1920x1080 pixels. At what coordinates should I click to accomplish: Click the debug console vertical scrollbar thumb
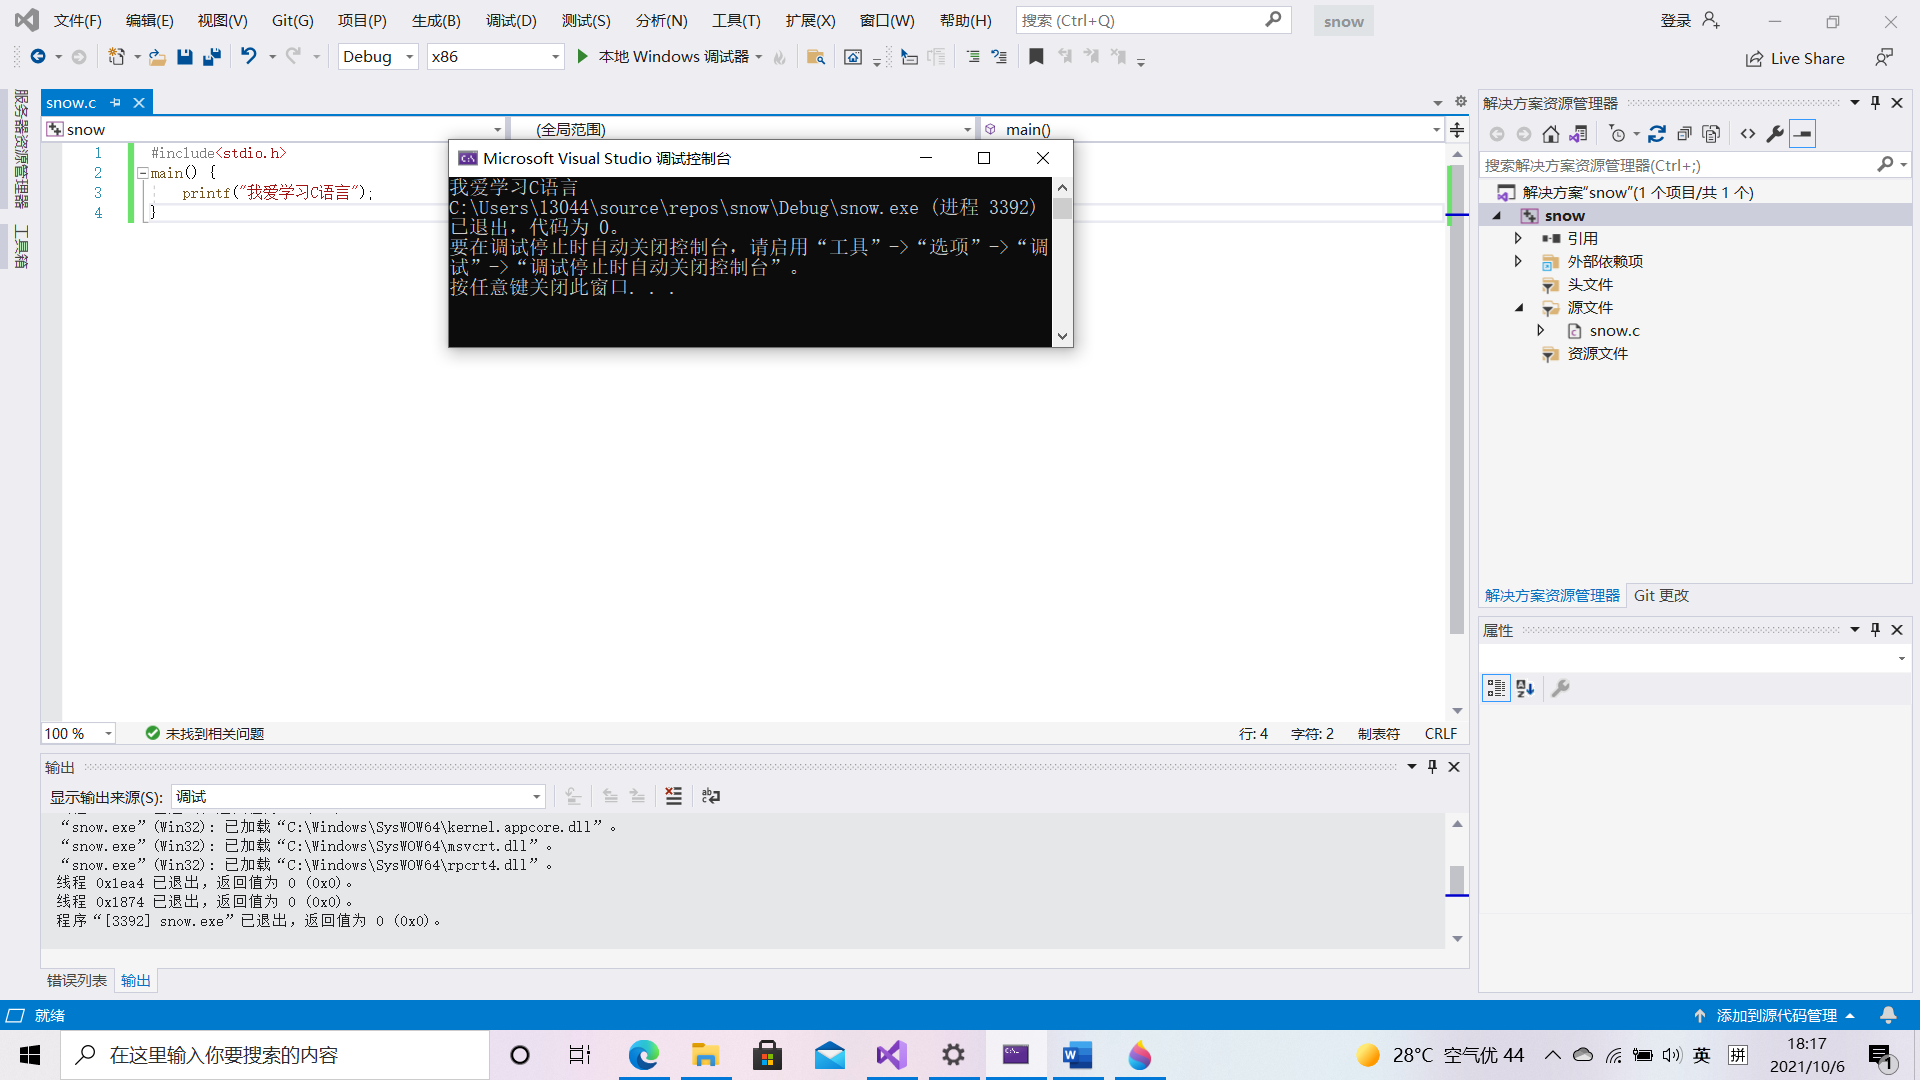pos(1062,209)
